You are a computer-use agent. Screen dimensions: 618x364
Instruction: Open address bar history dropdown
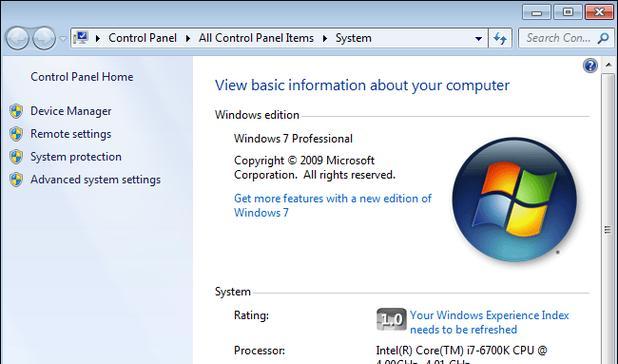[x=478, y=39]
